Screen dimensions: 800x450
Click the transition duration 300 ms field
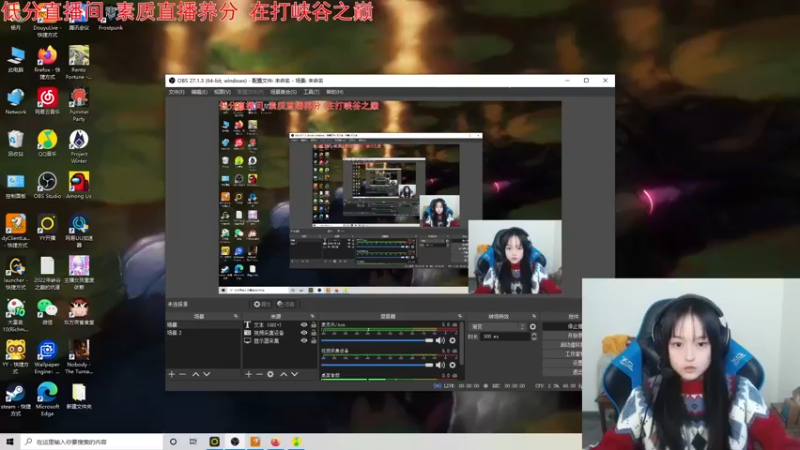505,337
